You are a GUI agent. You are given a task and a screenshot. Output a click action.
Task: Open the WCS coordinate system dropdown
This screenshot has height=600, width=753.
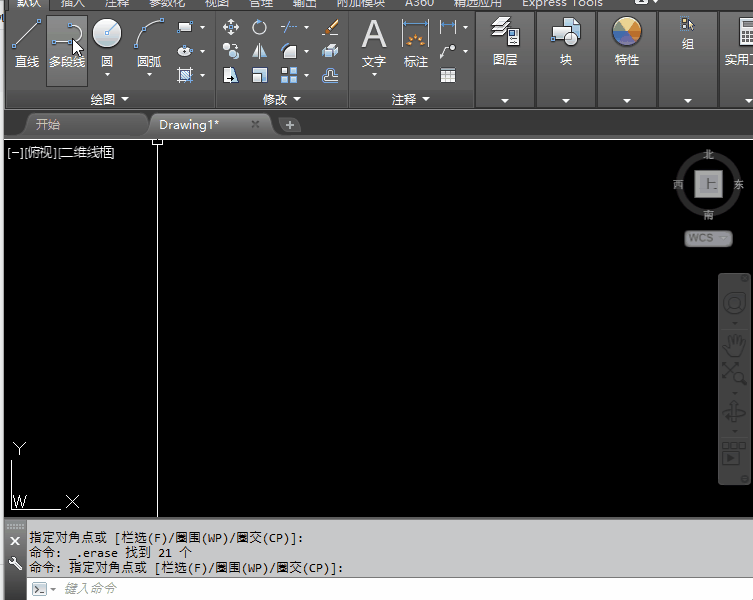[x=708, y=238]
